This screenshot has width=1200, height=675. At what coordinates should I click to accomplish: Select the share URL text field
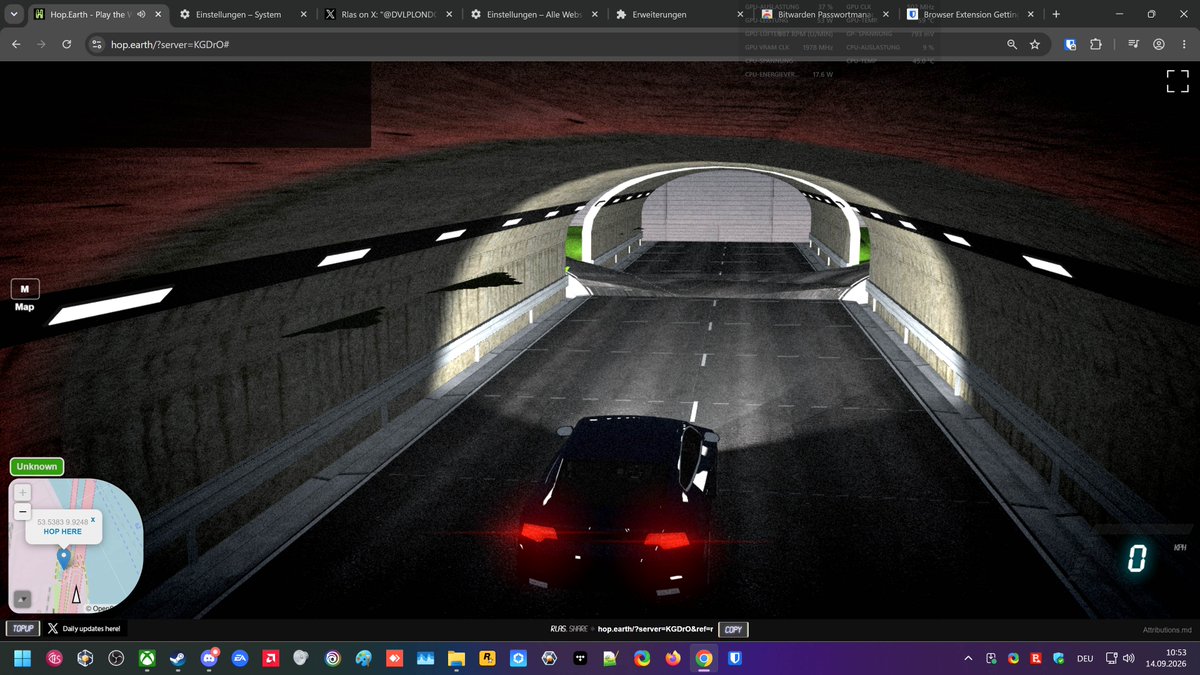coord(655,630)
